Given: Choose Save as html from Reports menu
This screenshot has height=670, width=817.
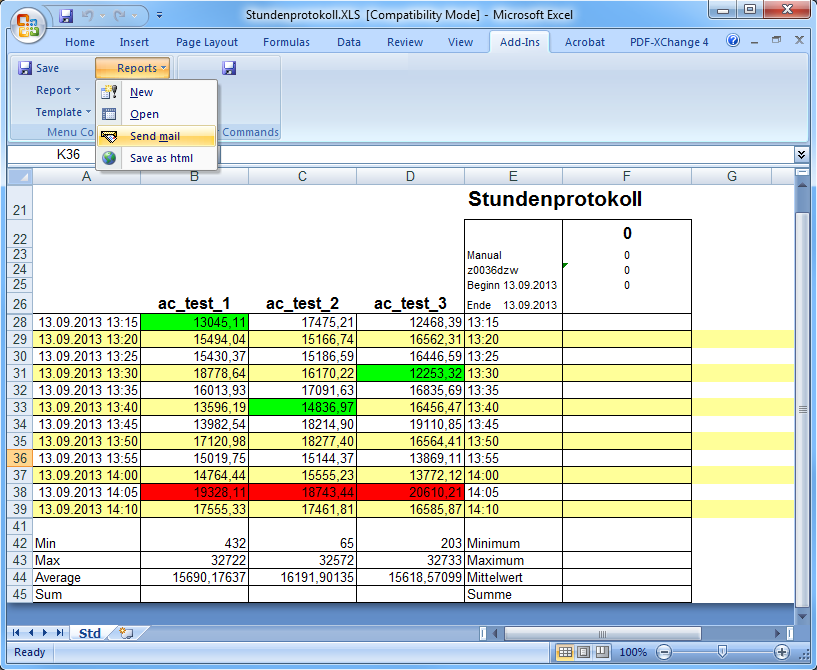Looking at the screenshot, I should [160, 158].
